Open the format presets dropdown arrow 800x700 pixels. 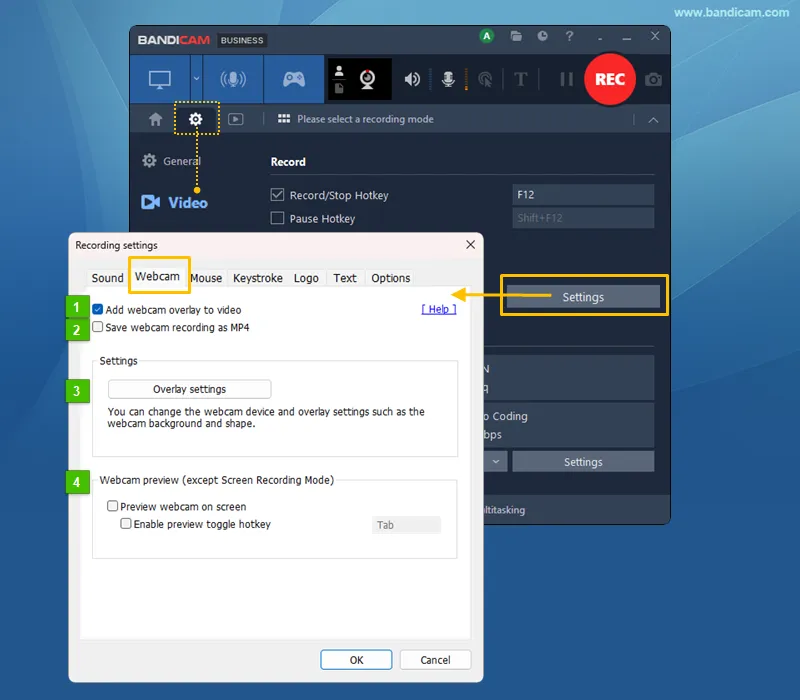click(495, 462)
